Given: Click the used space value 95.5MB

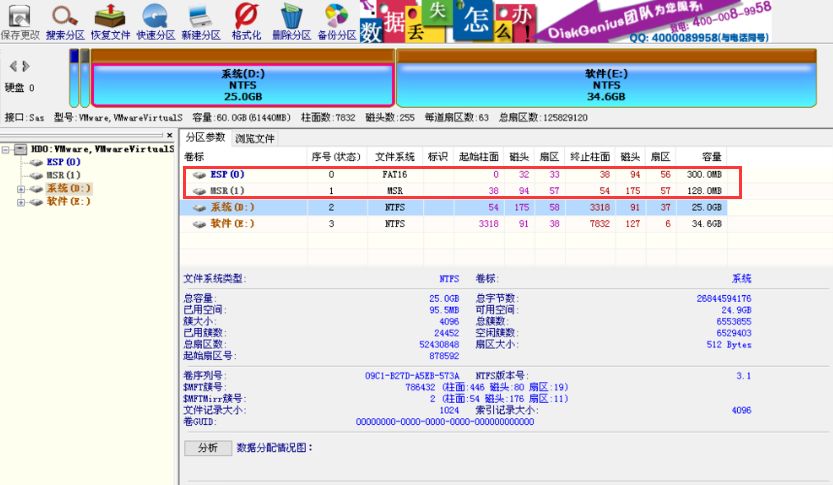Looking at the screenshot, I should (x=444, y=310).
